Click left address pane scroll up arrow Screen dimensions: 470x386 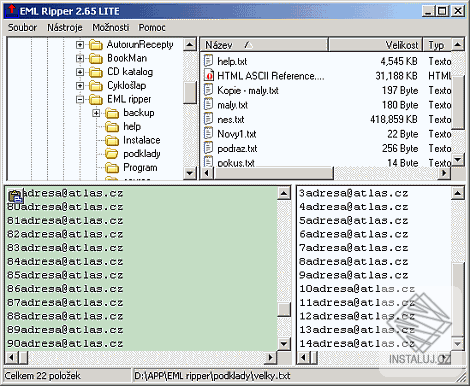pyautogui.click(x=284, y=193)
